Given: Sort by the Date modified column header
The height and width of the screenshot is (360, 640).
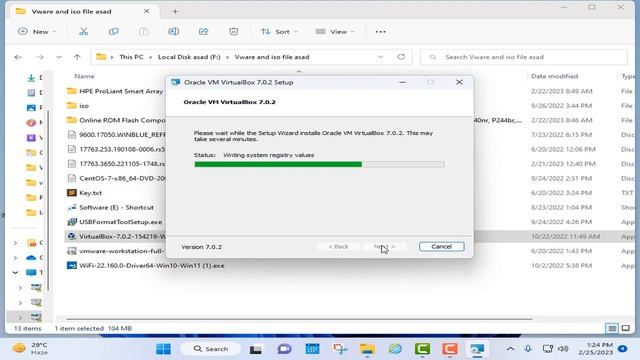Looking at the screenshot, I should 554,76.
